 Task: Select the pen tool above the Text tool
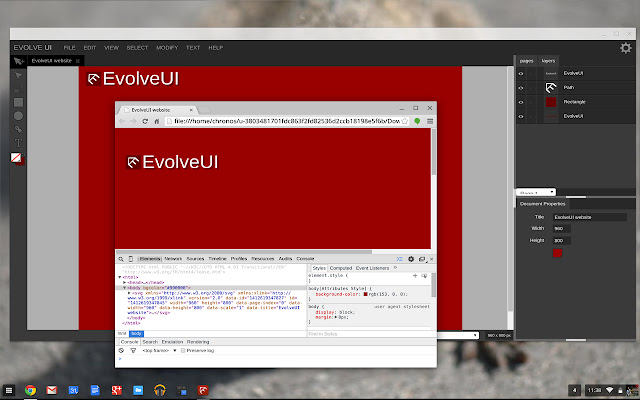pos(18,129)
